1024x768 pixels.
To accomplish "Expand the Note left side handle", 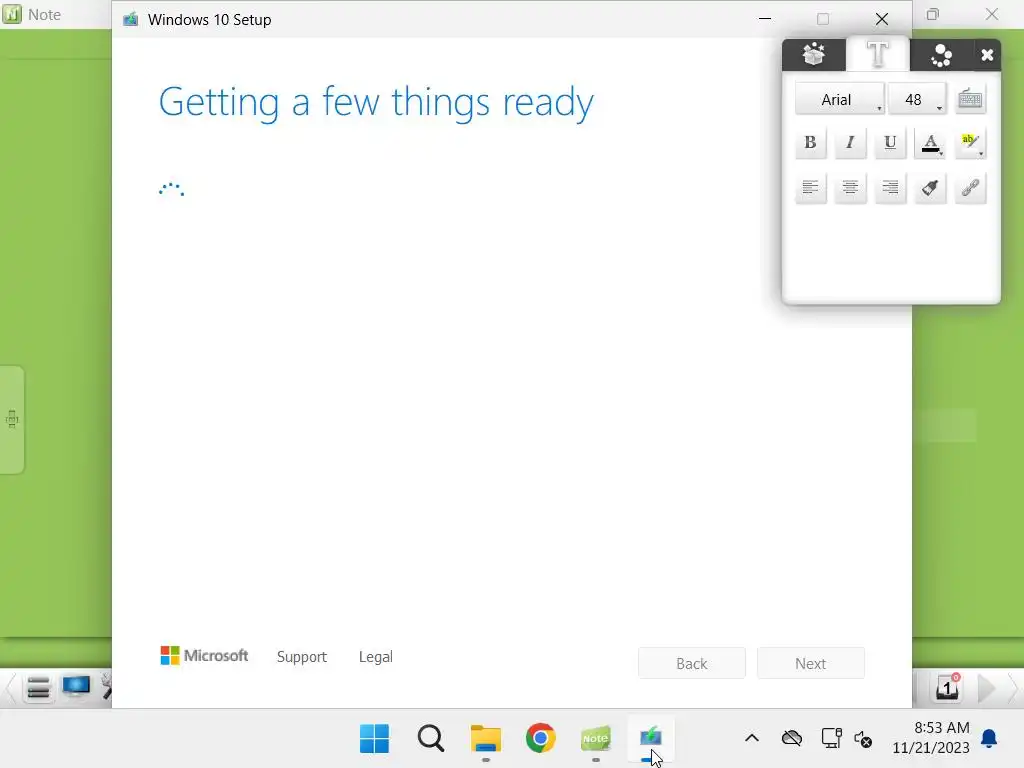I will pos(12,419).
